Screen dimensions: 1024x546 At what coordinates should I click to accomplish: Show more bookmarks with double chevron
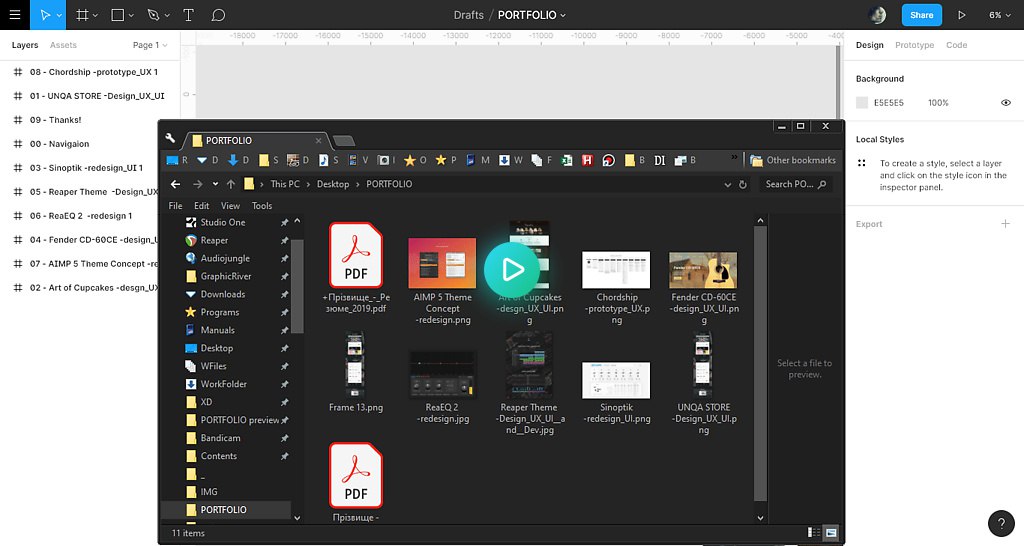point(734,157)
